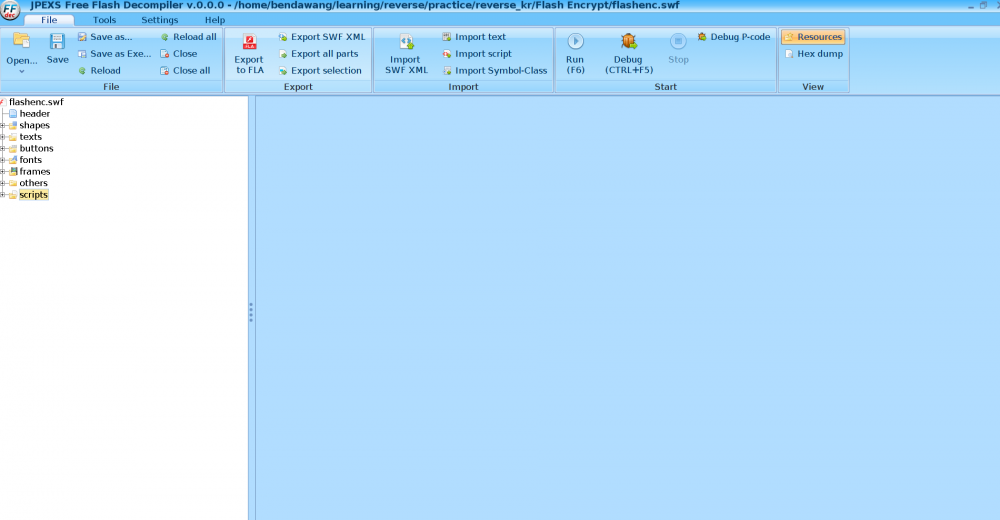
Task: Click the Debug bug icon
Action: point(629,41)
